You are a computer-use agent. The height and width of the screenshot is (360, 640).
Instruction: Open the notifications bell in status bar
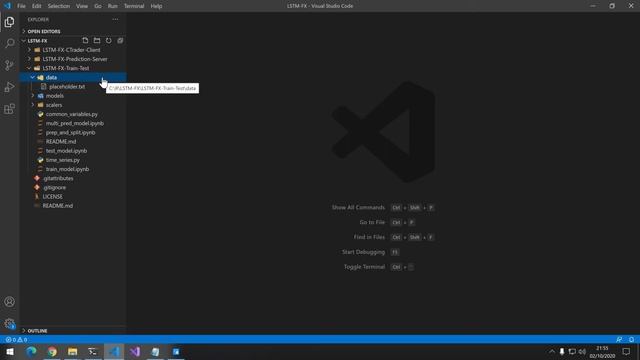[x=631, y=340]
